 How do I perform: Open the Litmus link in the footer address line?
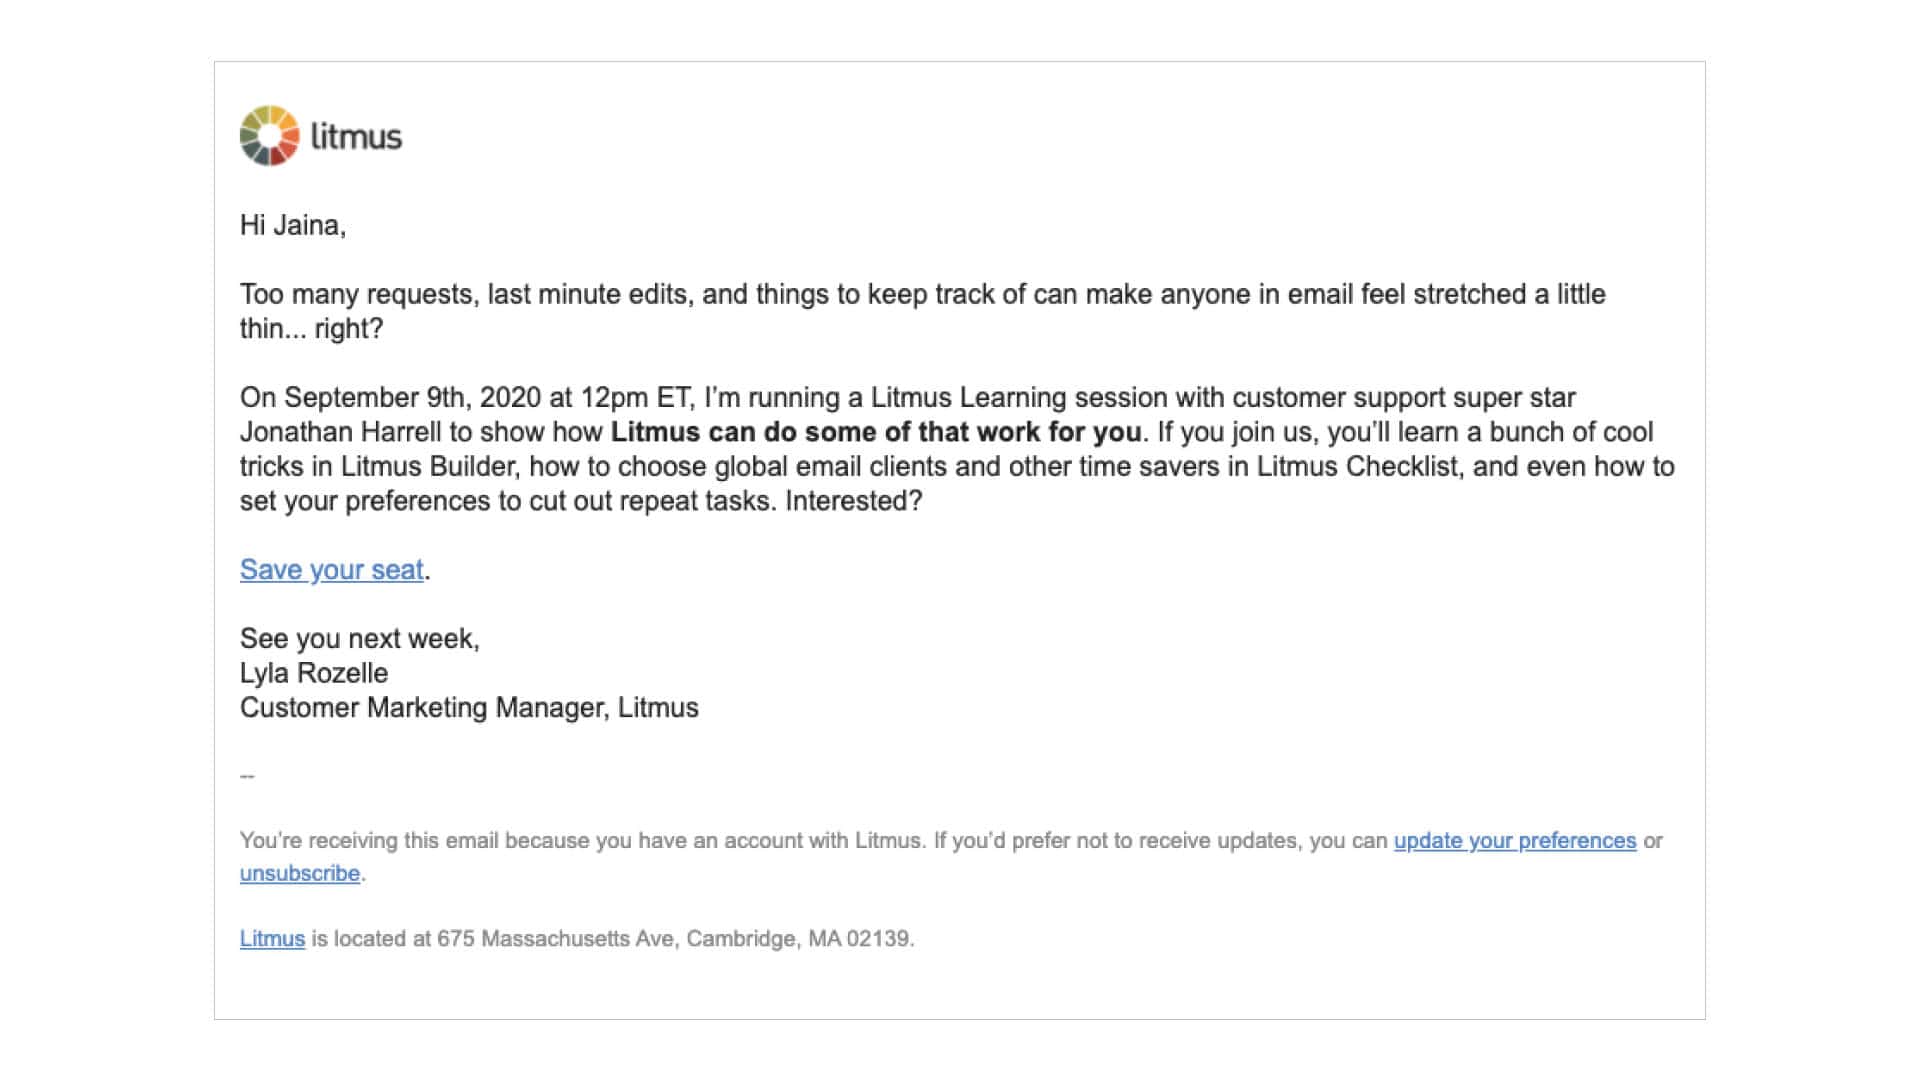(272, 939)
